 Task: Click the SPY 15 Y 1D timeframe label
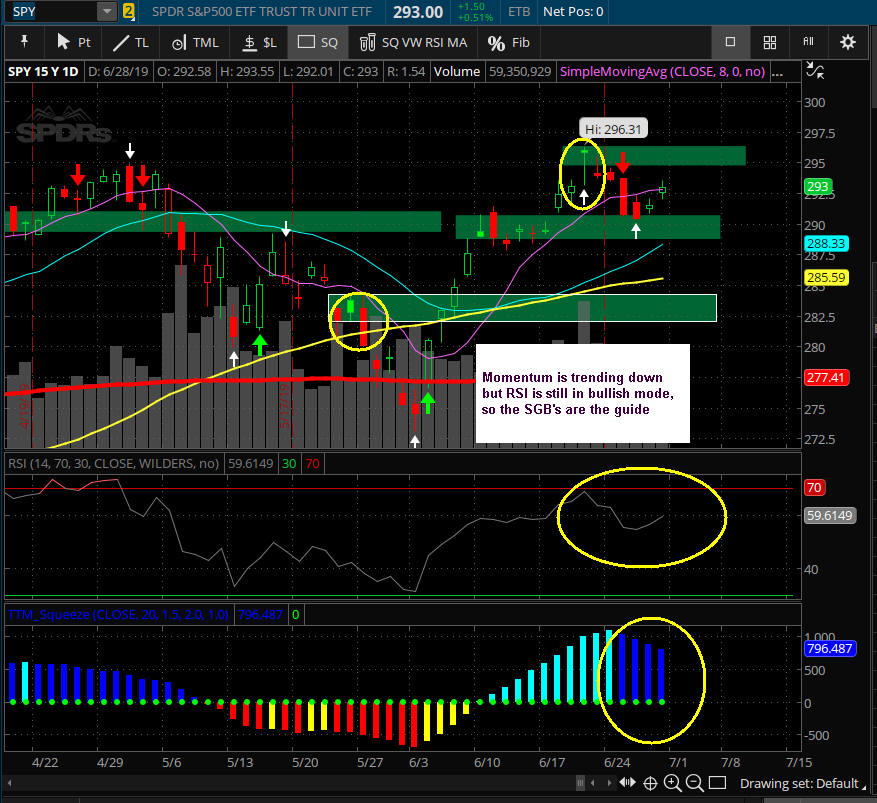[41, 71]
